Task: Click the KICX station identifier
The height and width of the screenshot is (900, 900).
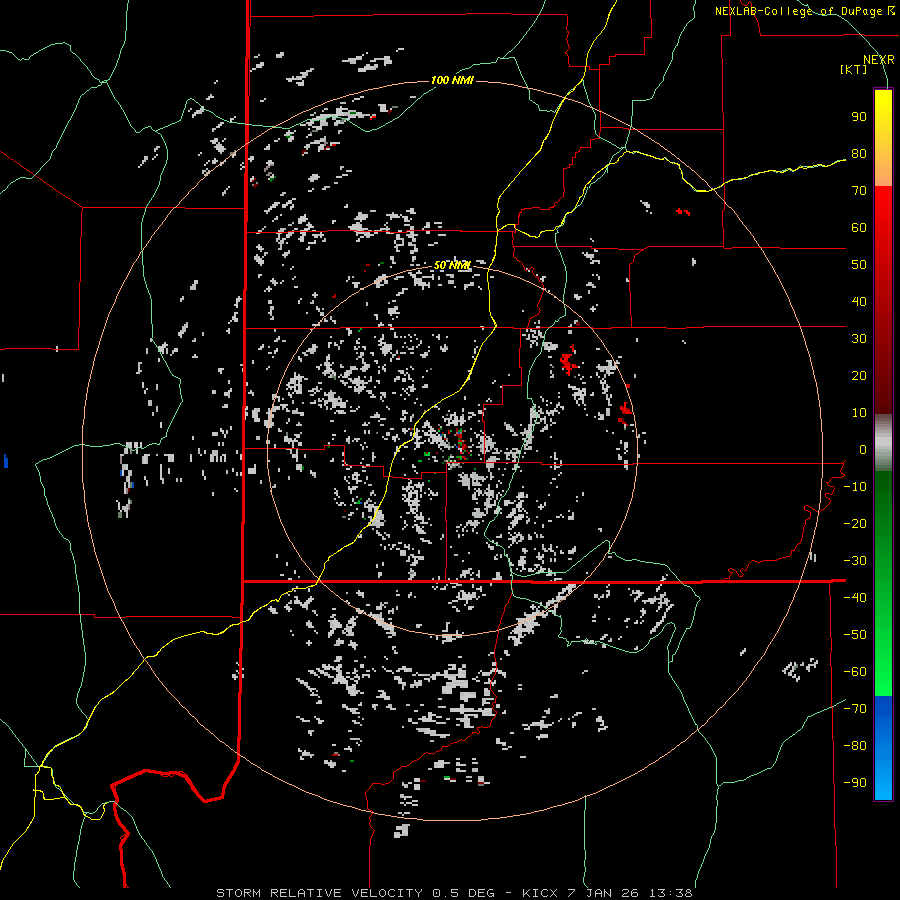Action: pos(540,893)
